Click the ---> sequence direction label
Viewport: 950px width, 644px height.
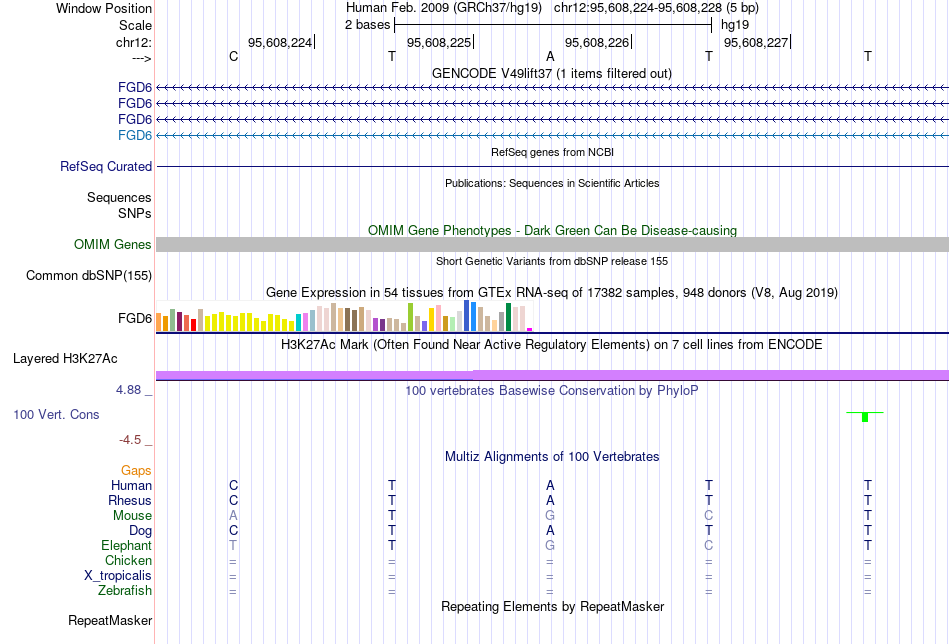coord(141,58)
